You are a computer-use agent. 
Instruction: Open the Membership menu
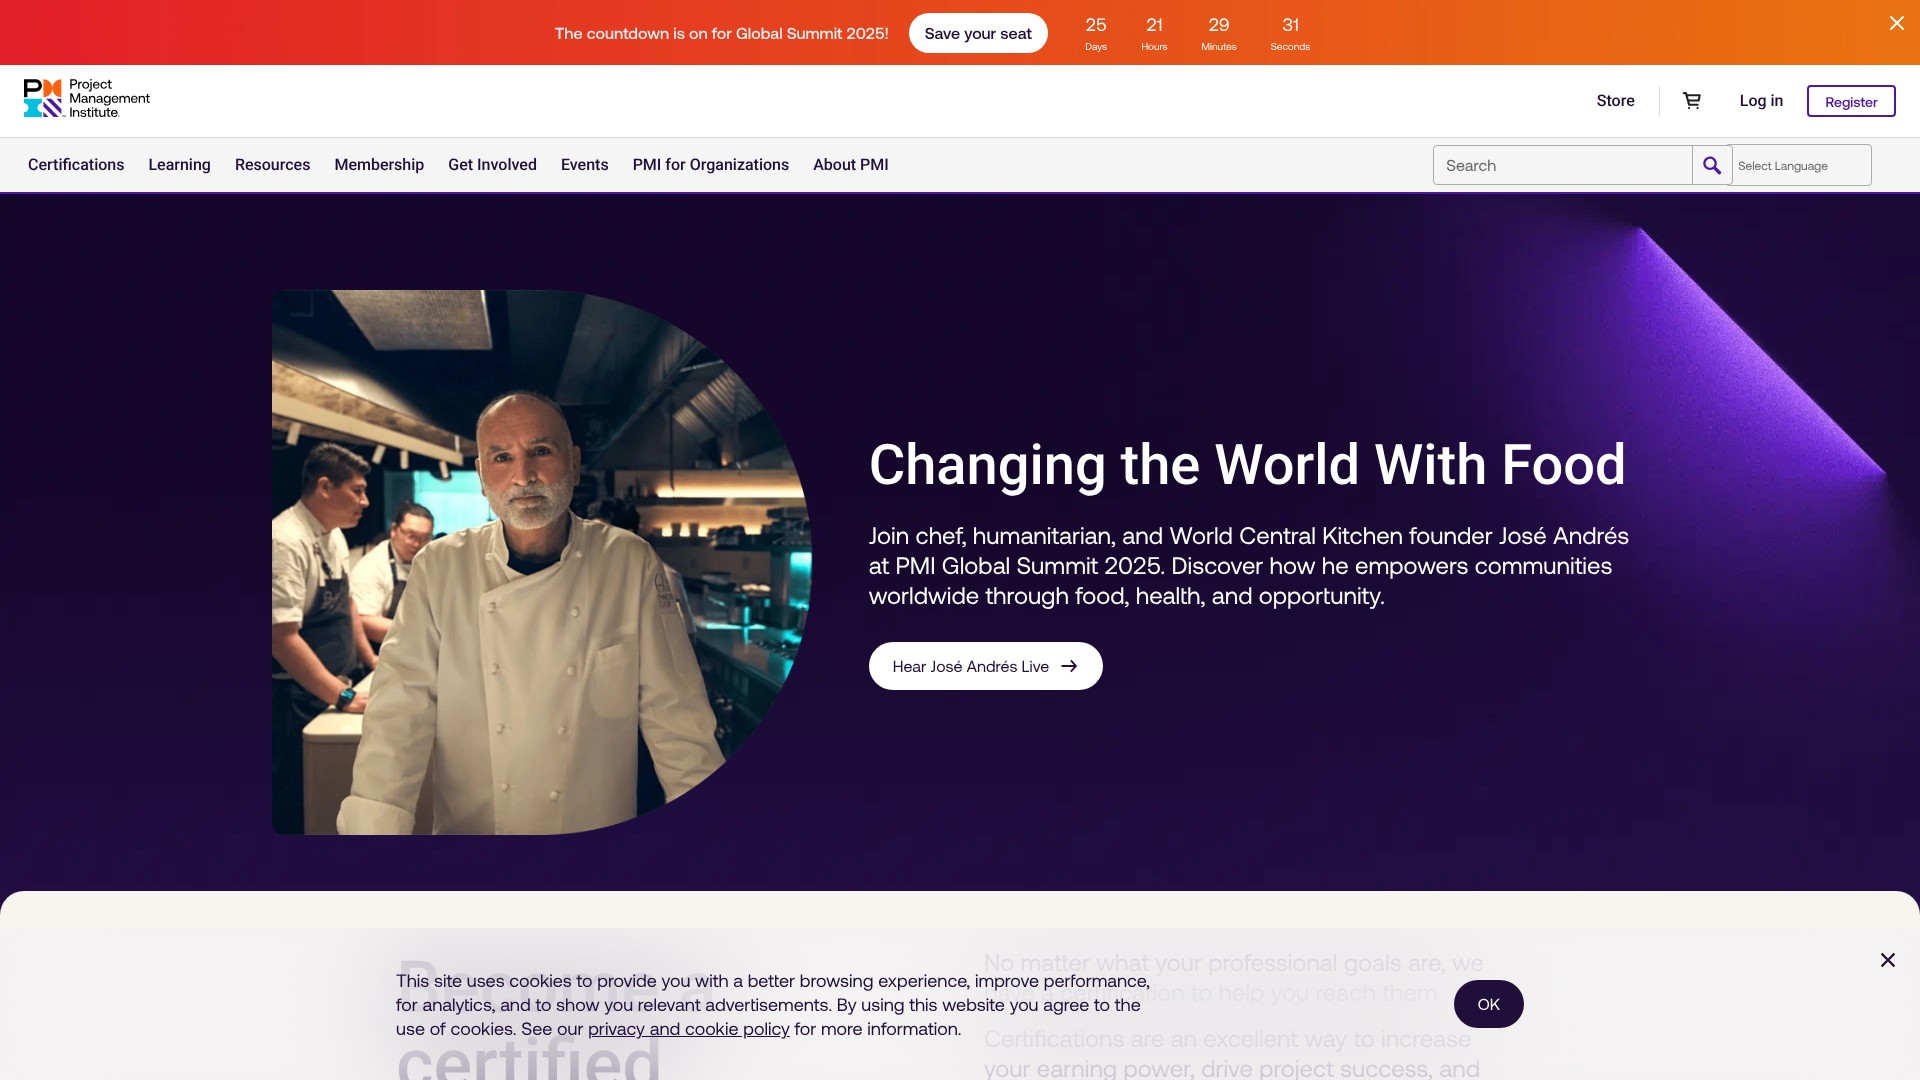379,165
